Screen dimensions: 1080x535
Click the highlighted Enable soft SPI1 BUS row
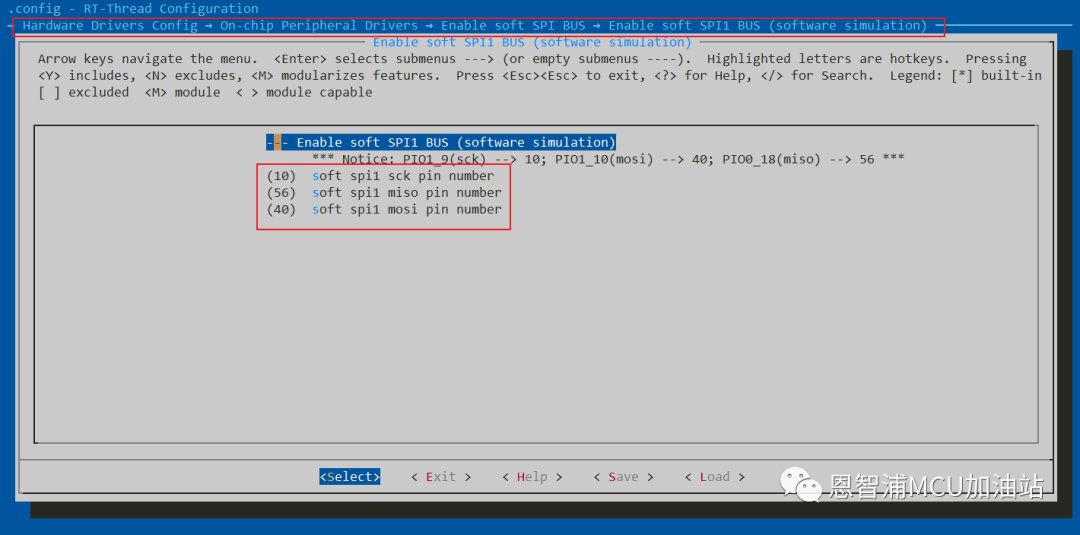[x=441, y=143]
